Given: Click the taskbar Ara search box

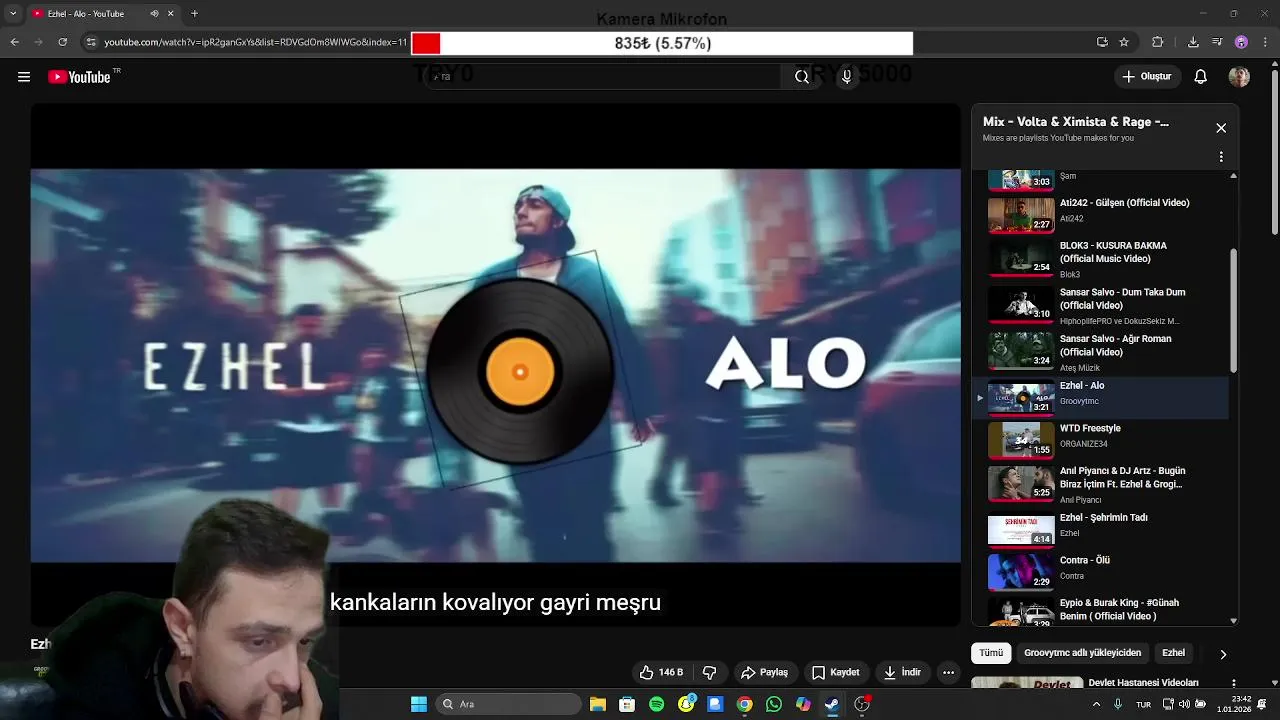Looking at the screenshot, I should coord(509,704).
